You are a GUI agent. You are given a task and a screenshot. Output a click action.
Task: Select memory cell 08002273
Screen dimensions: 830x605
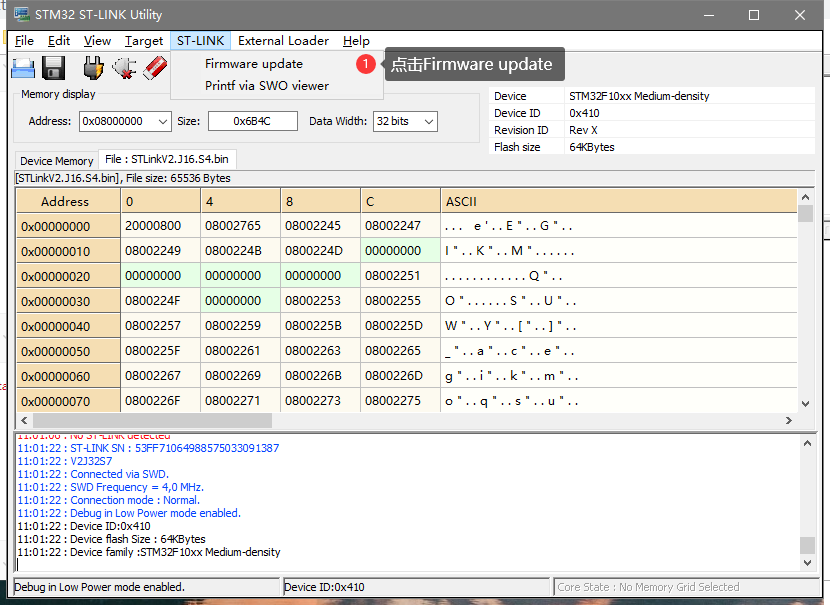[321, 401]
